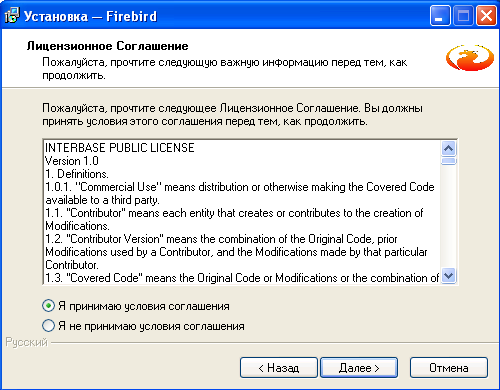
Task: Minimize the Firebird setup window
Action: click(440, 16)
